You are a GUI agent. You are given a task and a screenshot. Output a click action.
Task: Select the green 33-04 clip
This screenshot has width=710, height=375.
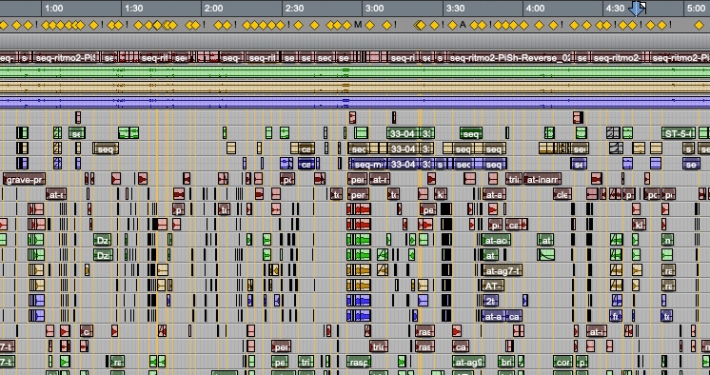pyautogui.click(x=402, y=133)
